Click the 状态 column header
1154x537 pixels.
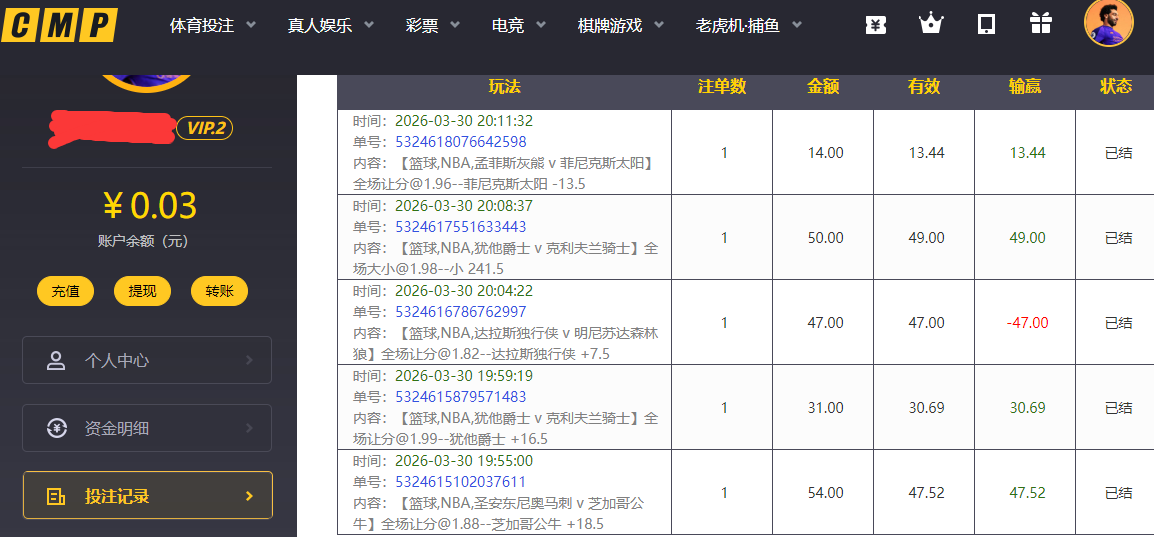tap(1116, 87)
